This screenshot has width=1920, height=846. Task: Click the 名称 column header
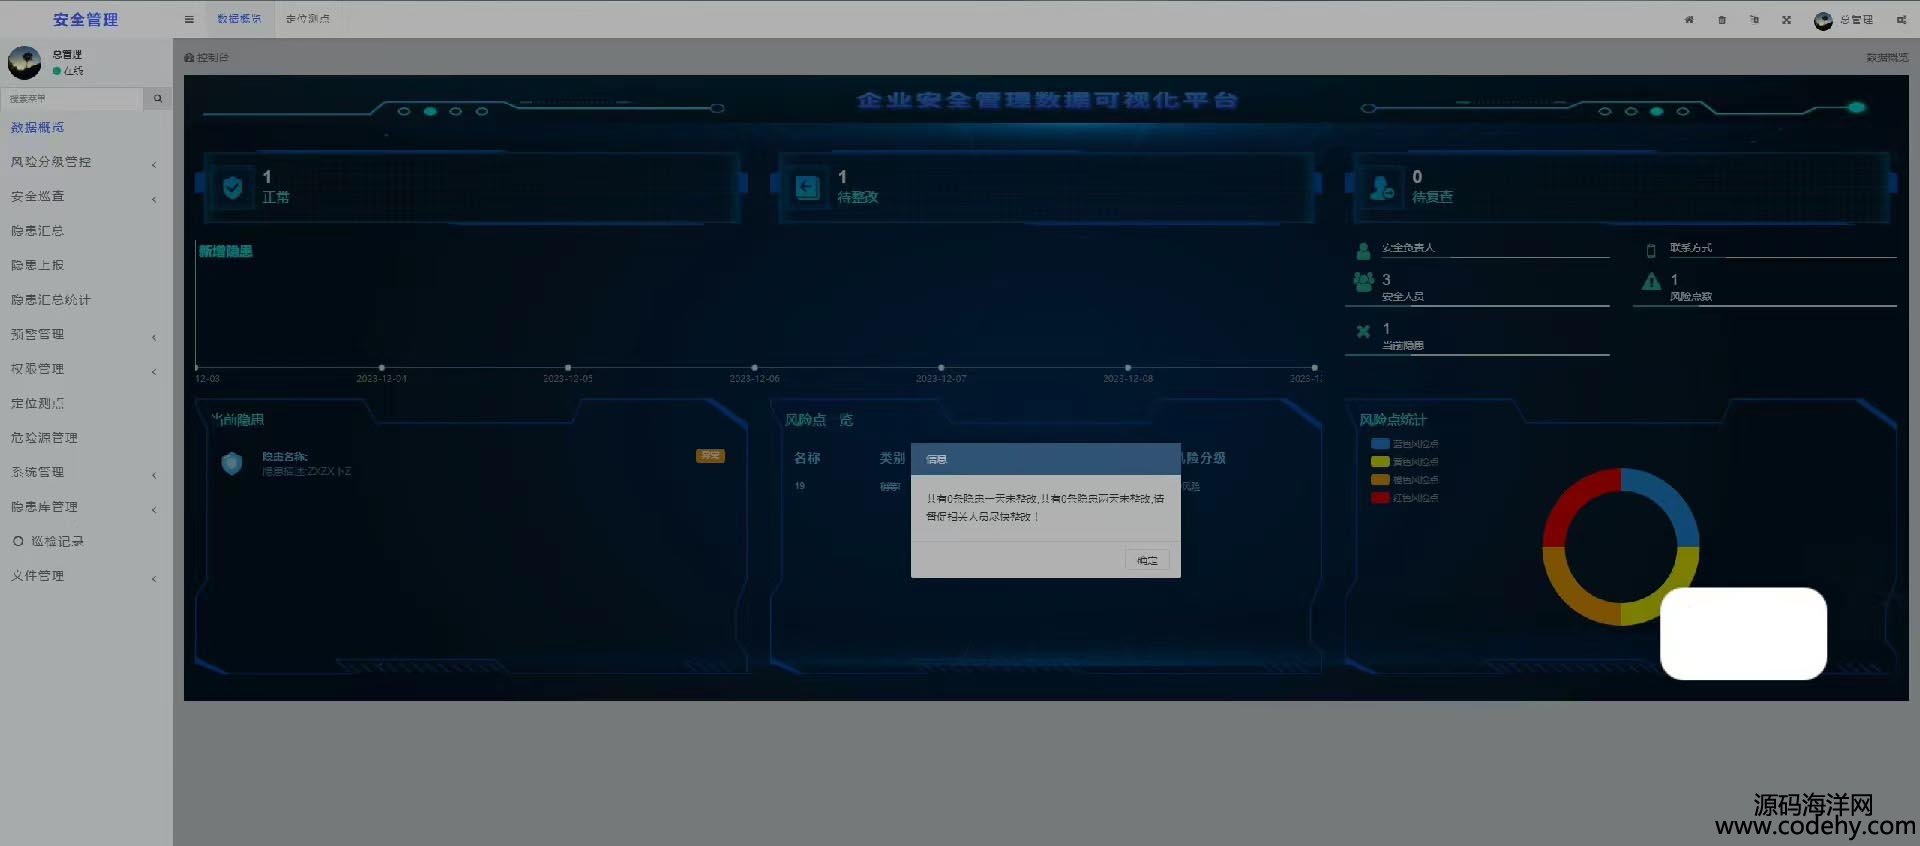[x=807, y=458]
